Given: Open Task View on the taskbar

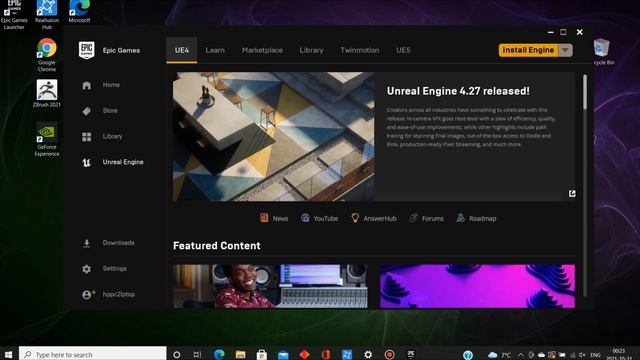Looking at the screenshot, I should pyautogui.click(x=198, y=354).
